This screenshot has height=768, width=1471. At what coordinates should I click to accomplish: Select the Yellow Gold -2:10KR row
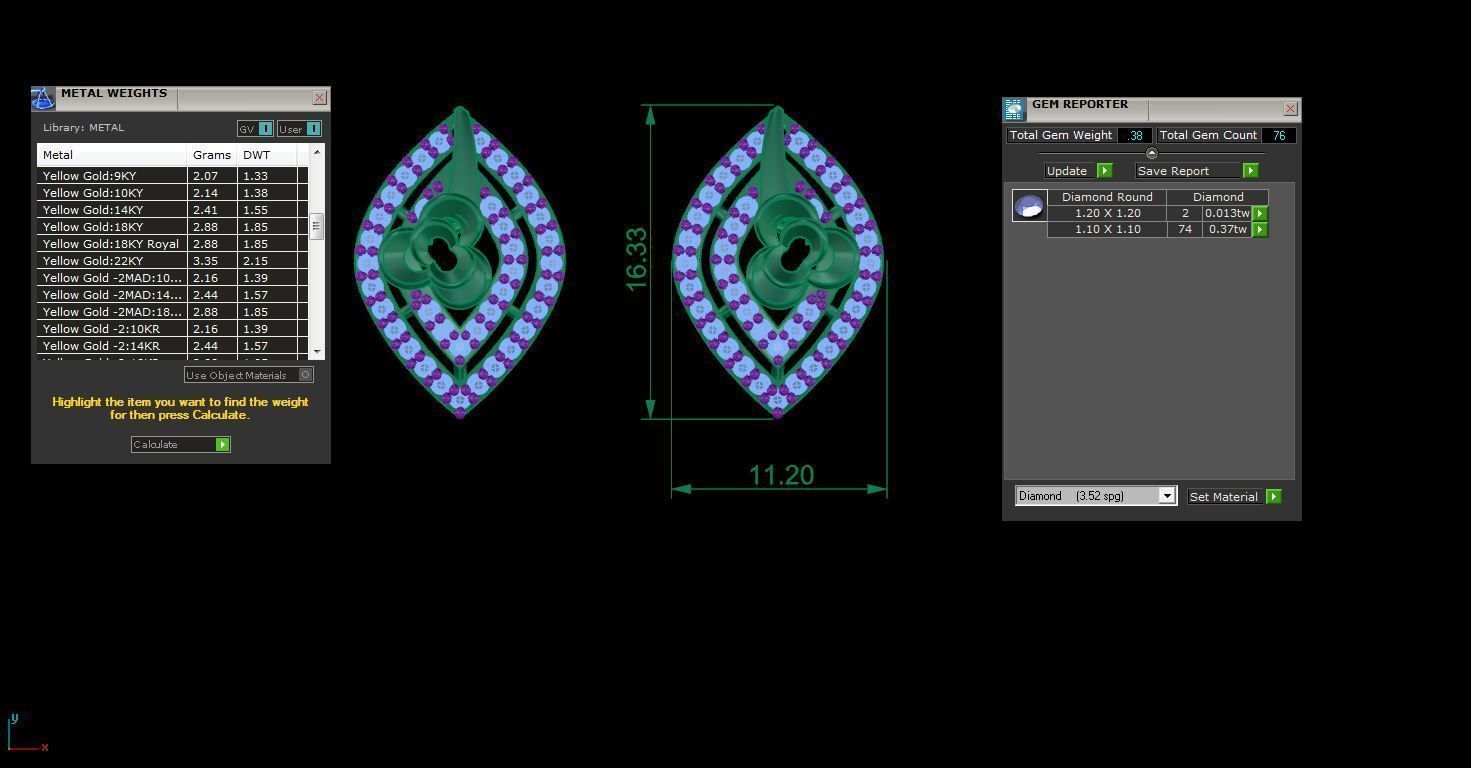172,329
